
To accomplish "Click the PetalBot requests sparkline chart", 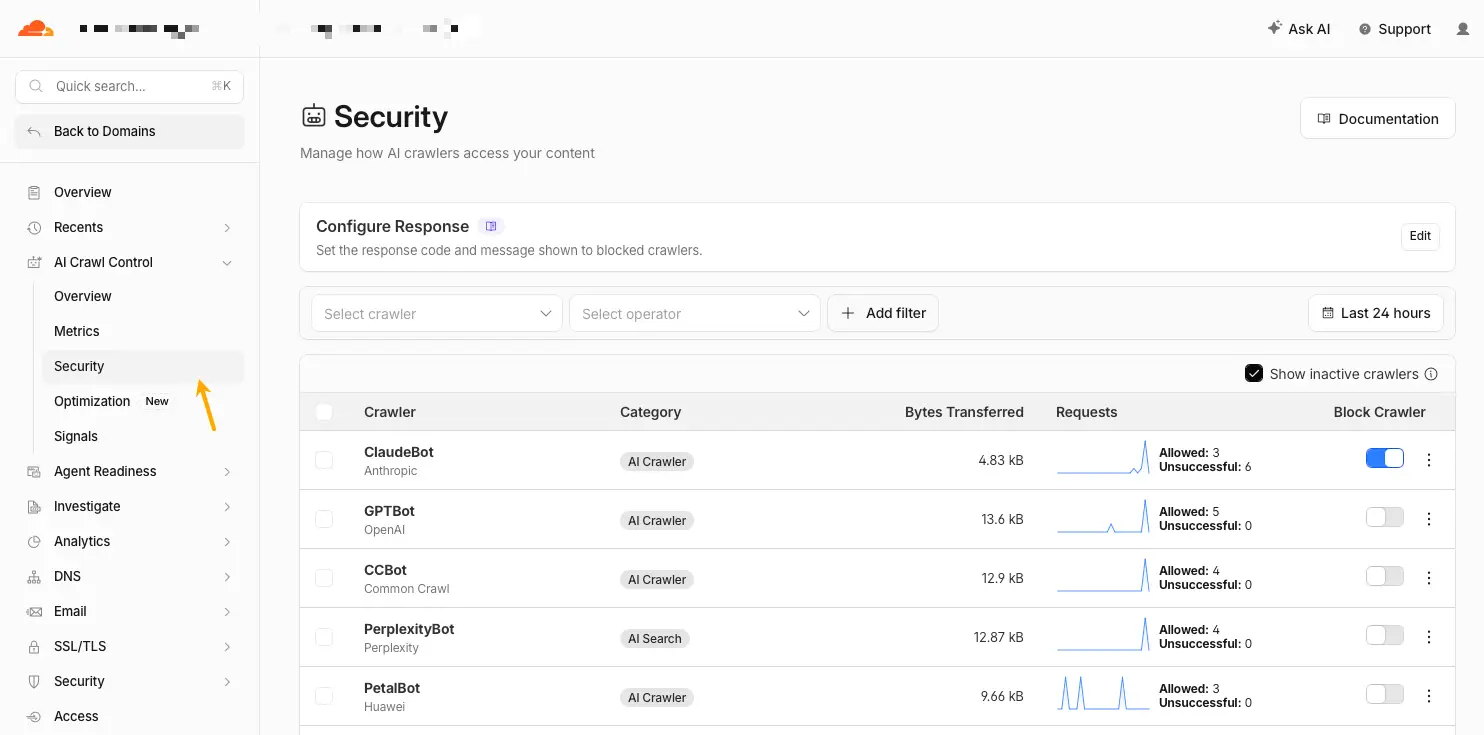I will (1103, 694).
